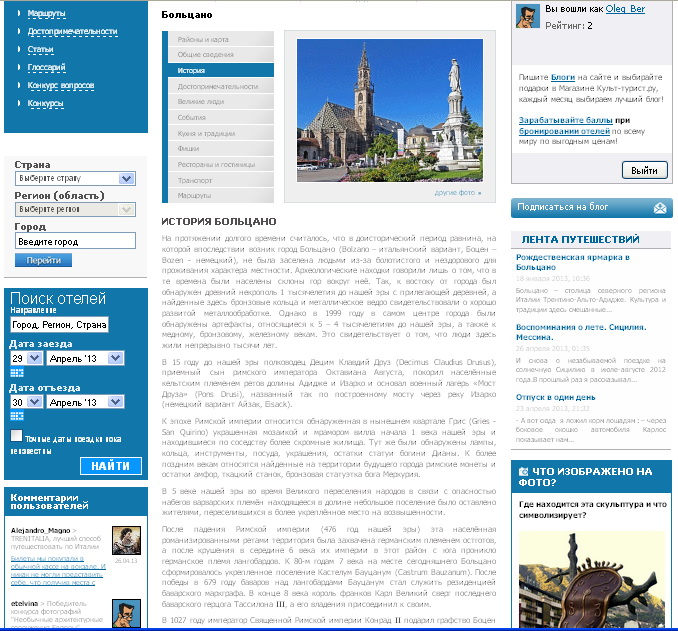Open check-in day dropdown showing 29

tap(26, 358)
